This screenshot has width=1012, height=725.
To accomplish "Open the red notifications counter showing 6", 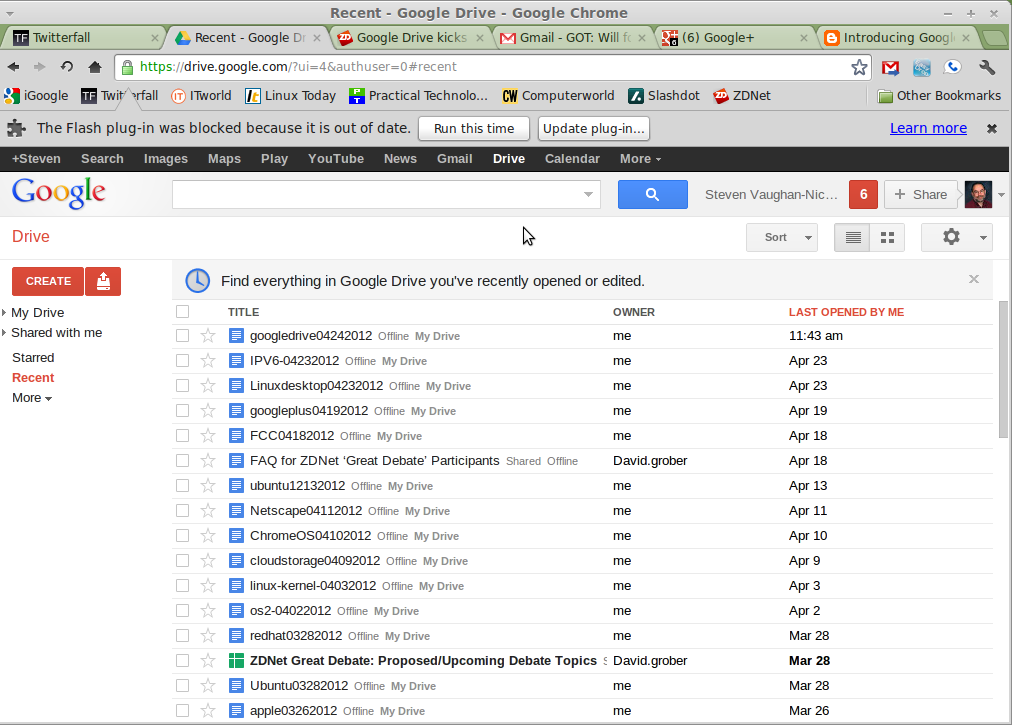I will 862,195.
